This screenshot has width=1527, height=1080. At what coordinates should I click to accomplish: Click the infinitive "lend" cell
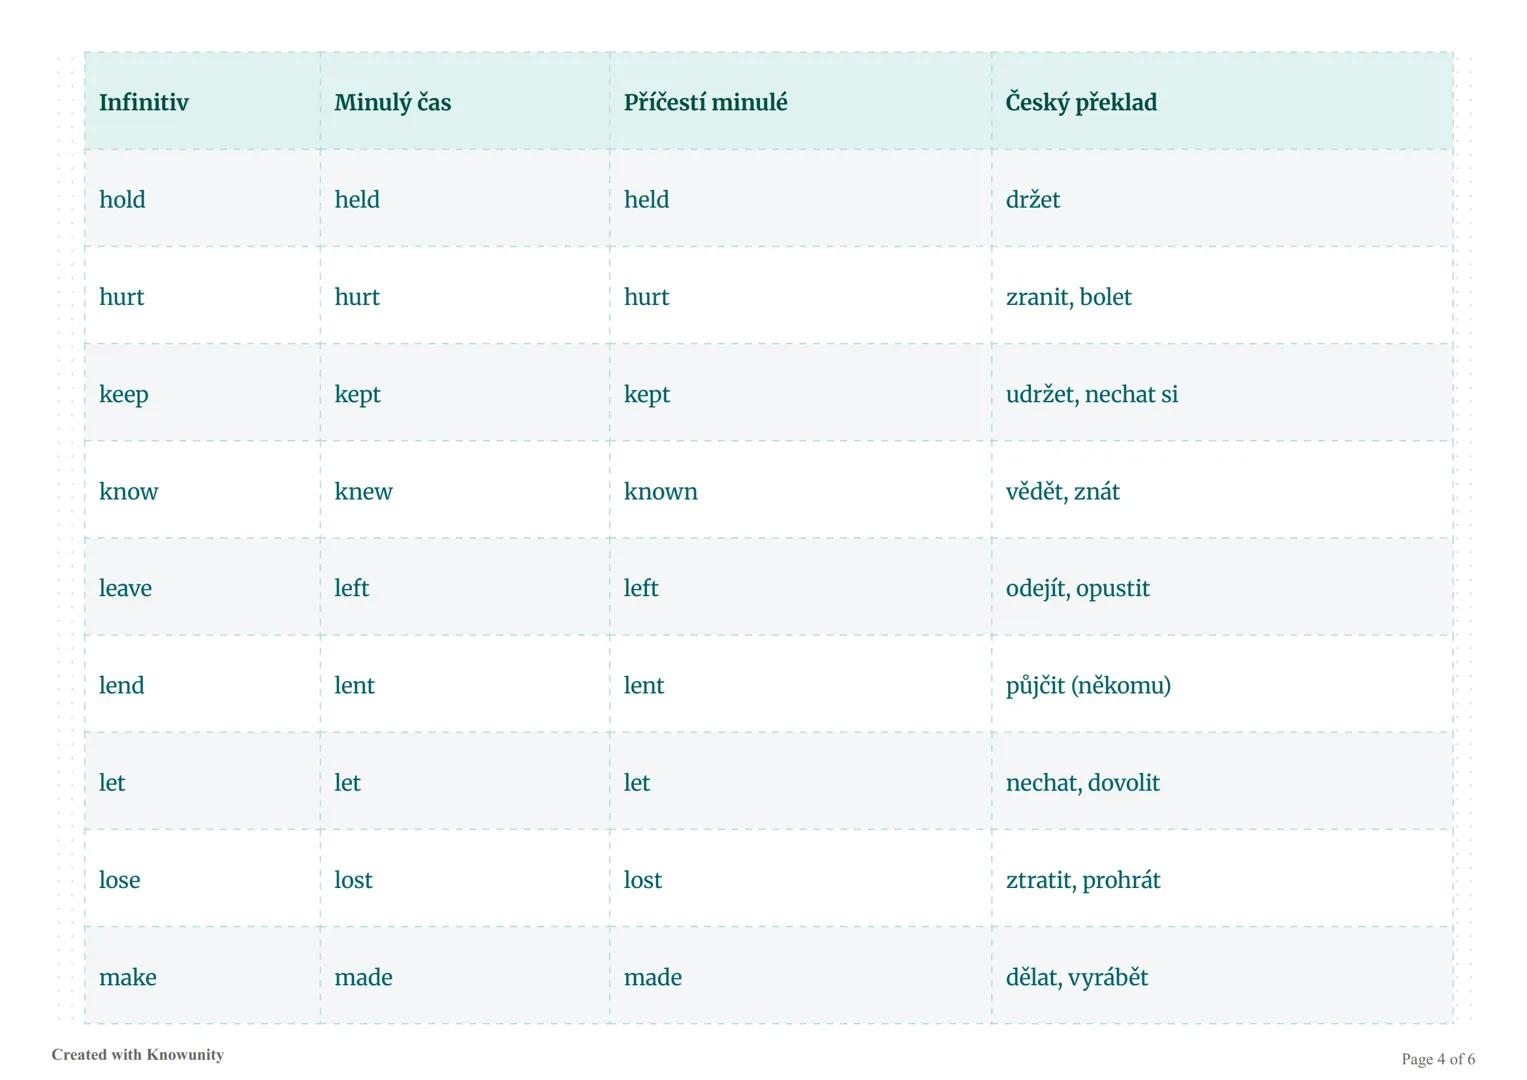point(121,685)
